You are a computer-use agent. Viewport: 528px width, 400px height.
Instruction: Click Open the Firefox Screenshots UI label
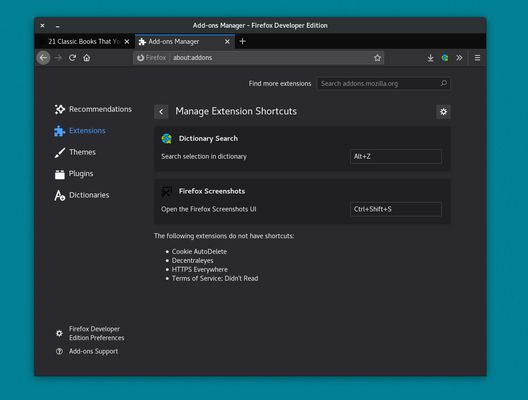(209, 209)
